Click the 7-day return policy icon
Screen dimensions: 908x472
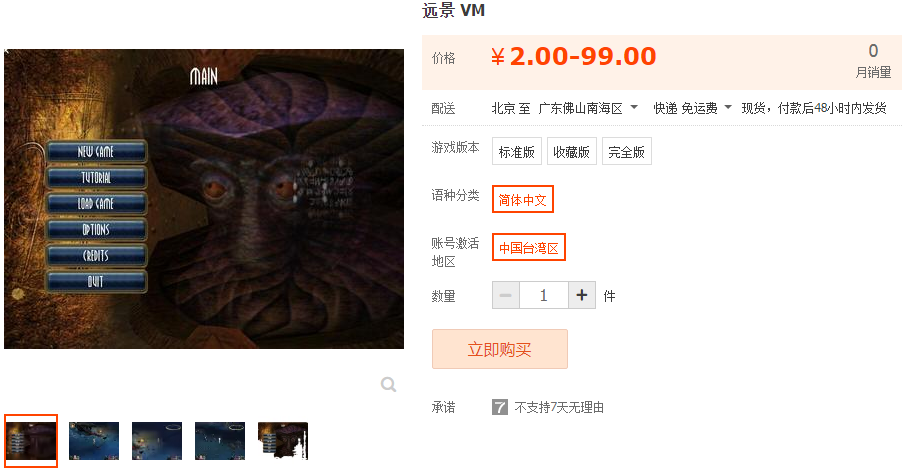500,407
